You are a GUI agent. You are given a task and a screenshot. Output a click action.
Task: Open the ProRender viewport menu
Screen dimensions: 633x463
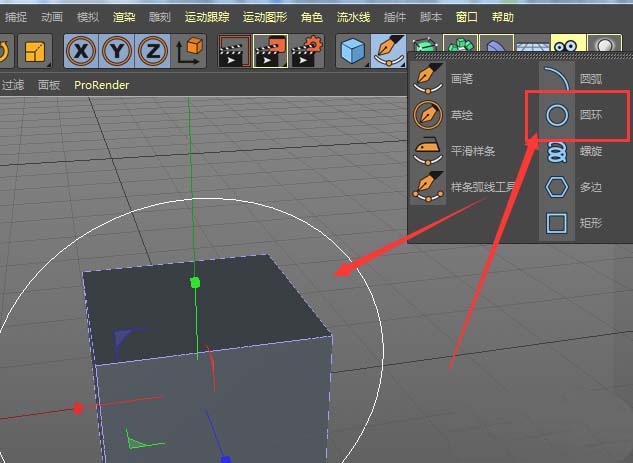[102, 85]
